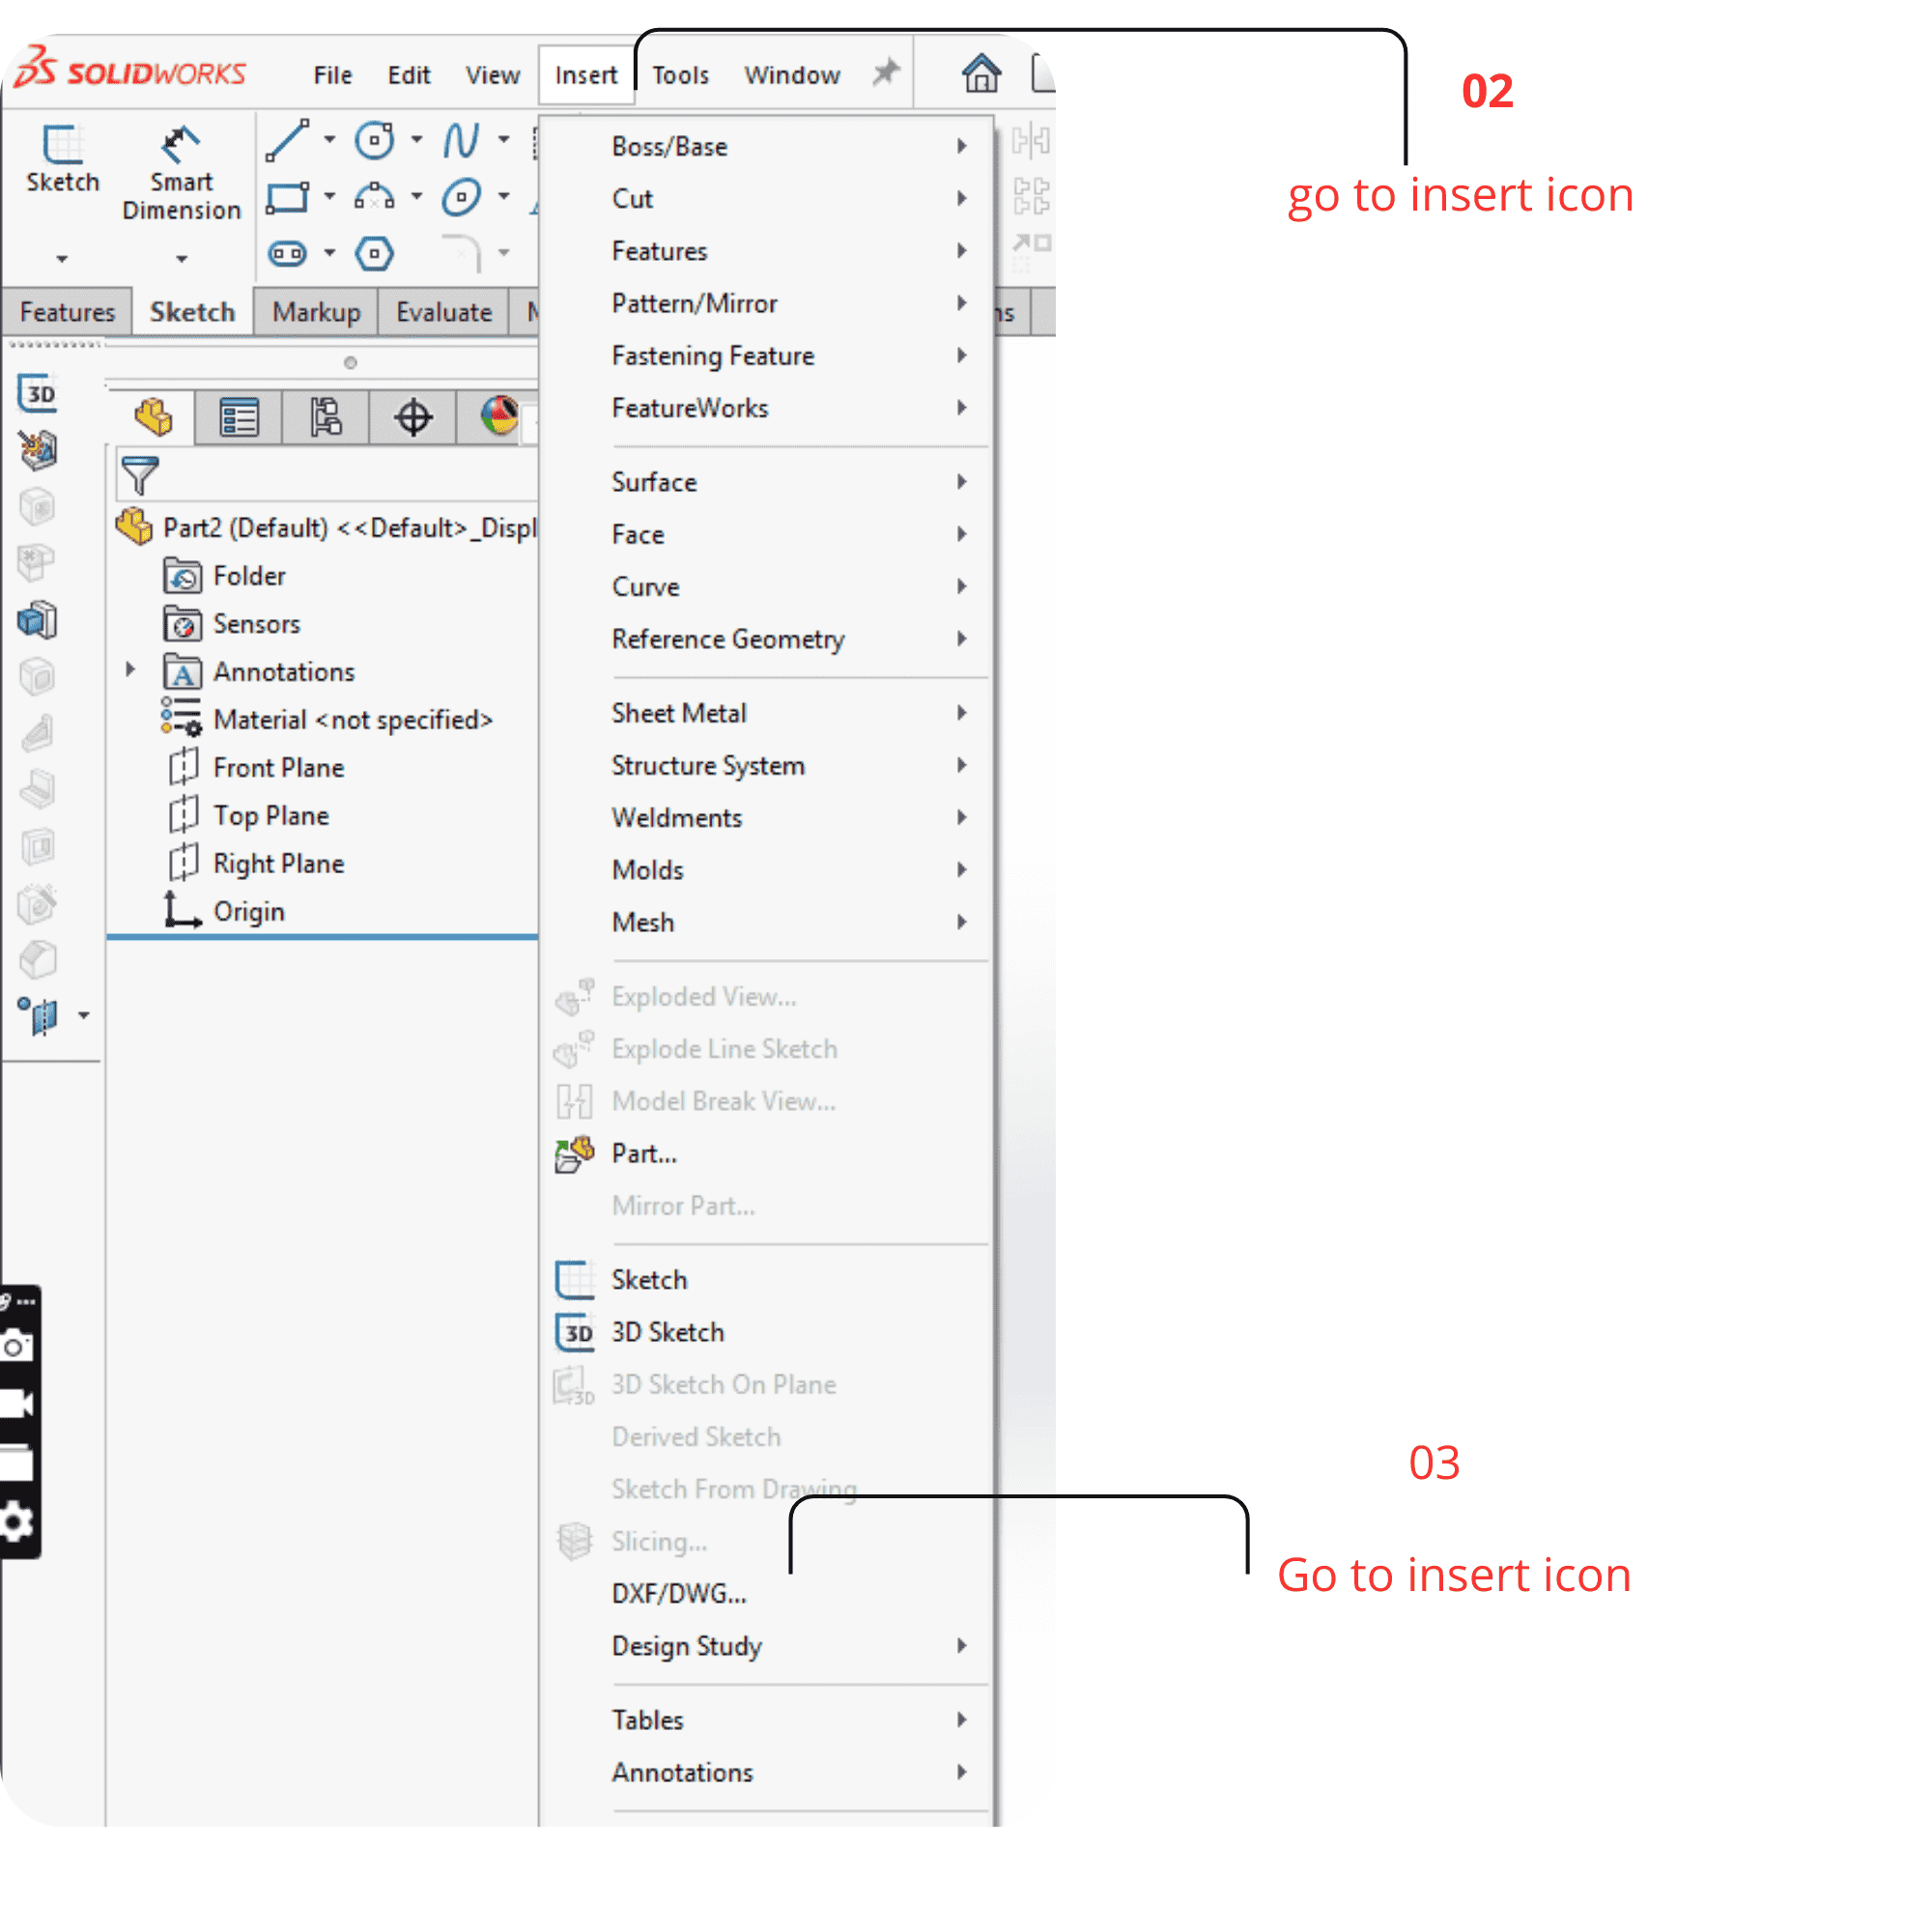Open the Line tool dropdown arrow
Viewport: 1932px width, 1932px height.
coord(329,141)
